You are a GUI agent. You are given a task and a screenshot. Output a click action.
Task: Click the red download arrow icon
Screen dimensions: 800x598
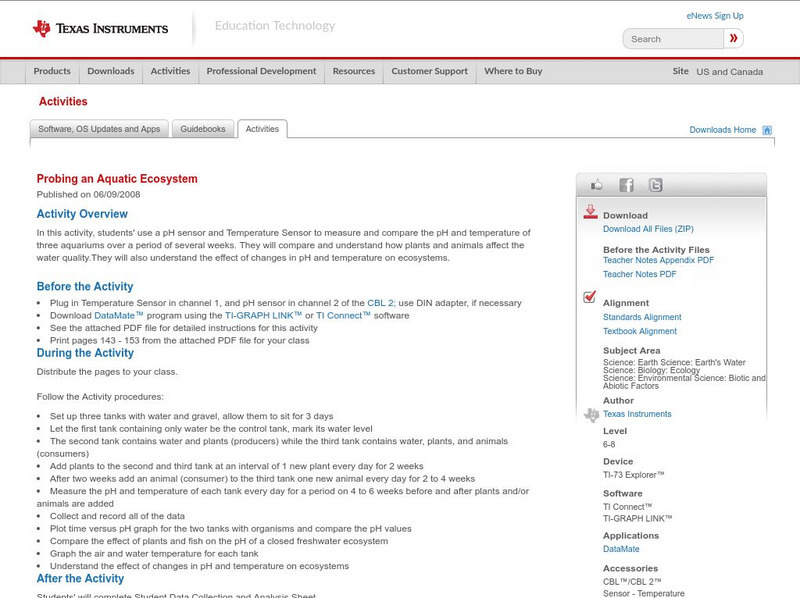coord(590,212)
